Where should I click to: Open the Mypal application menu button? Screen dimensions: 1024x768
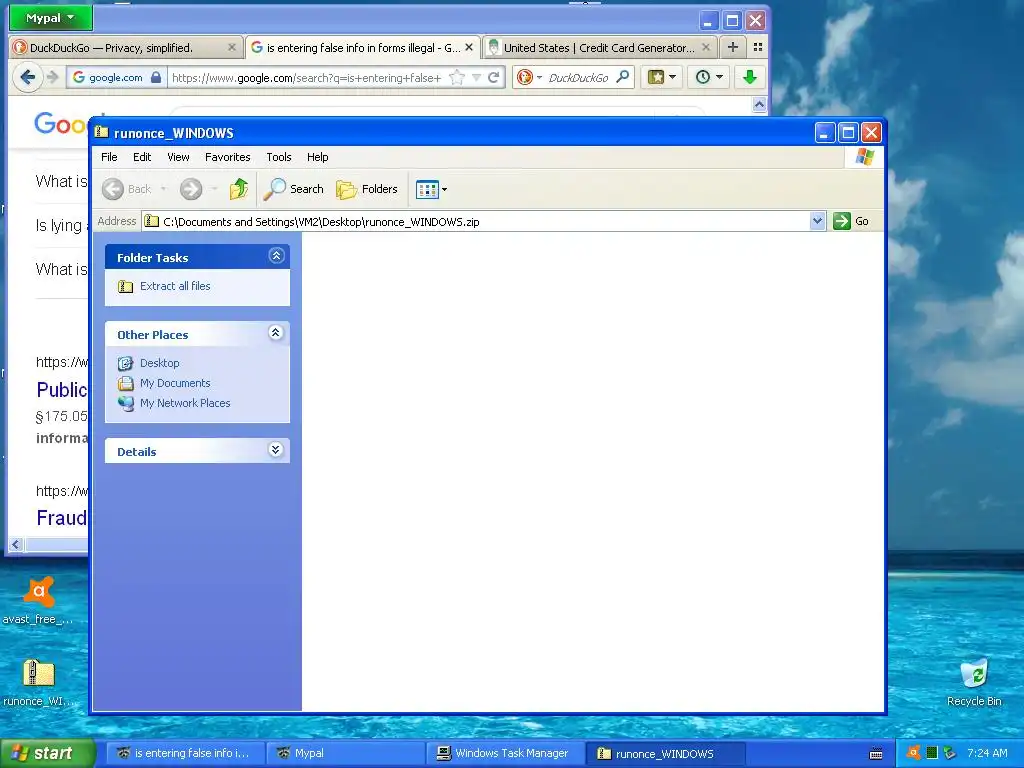(50, 18)
